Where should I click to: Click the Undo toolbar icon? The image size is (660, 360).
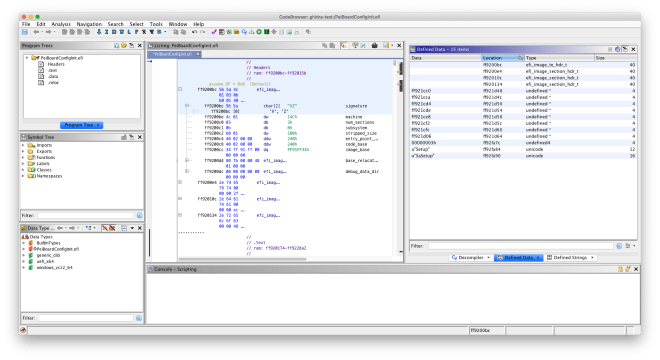coord(194,32)
